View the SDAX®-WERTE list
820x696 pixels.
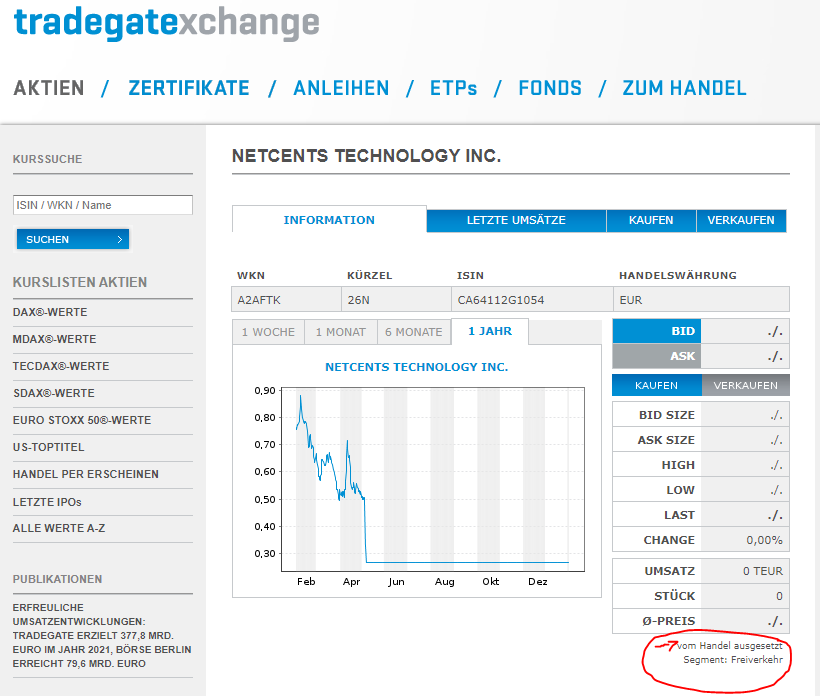pos(54,393)
